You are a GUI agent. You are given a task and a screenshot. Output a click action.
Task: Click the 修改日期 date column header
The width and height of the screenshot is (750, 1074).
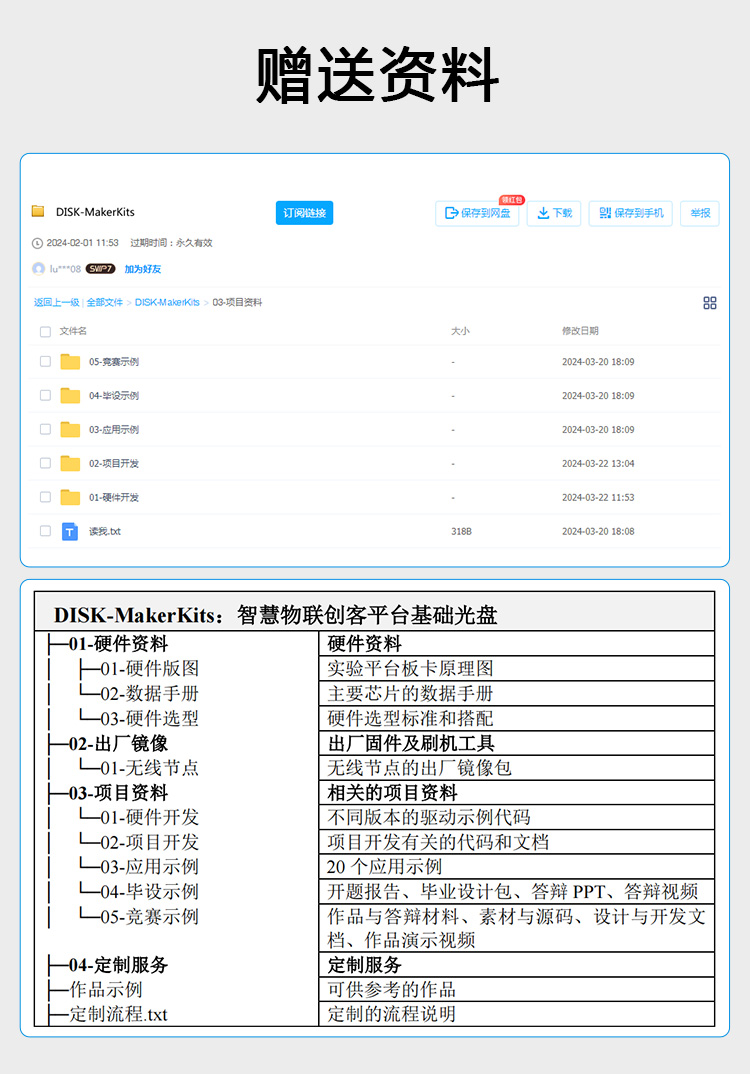pyautogui.click(x=580, y=331)
